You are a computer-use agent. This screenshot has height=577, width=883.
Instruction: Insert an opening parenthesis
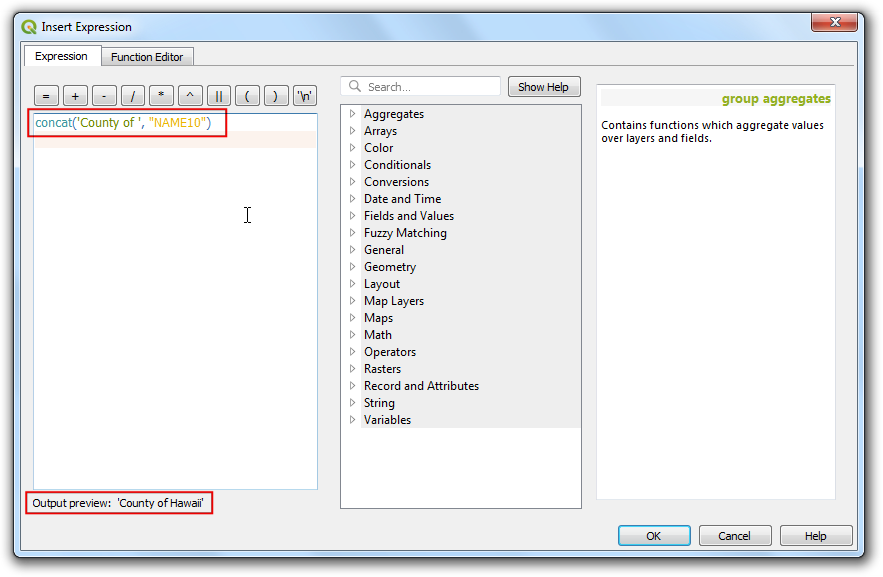247,96
